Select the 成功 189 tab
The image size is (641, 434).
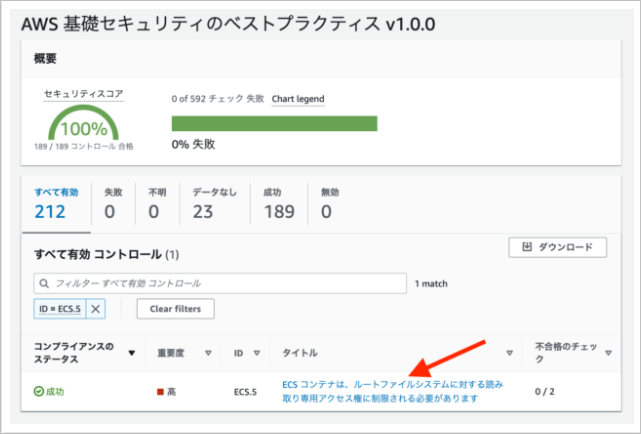[x=279, y=204]
